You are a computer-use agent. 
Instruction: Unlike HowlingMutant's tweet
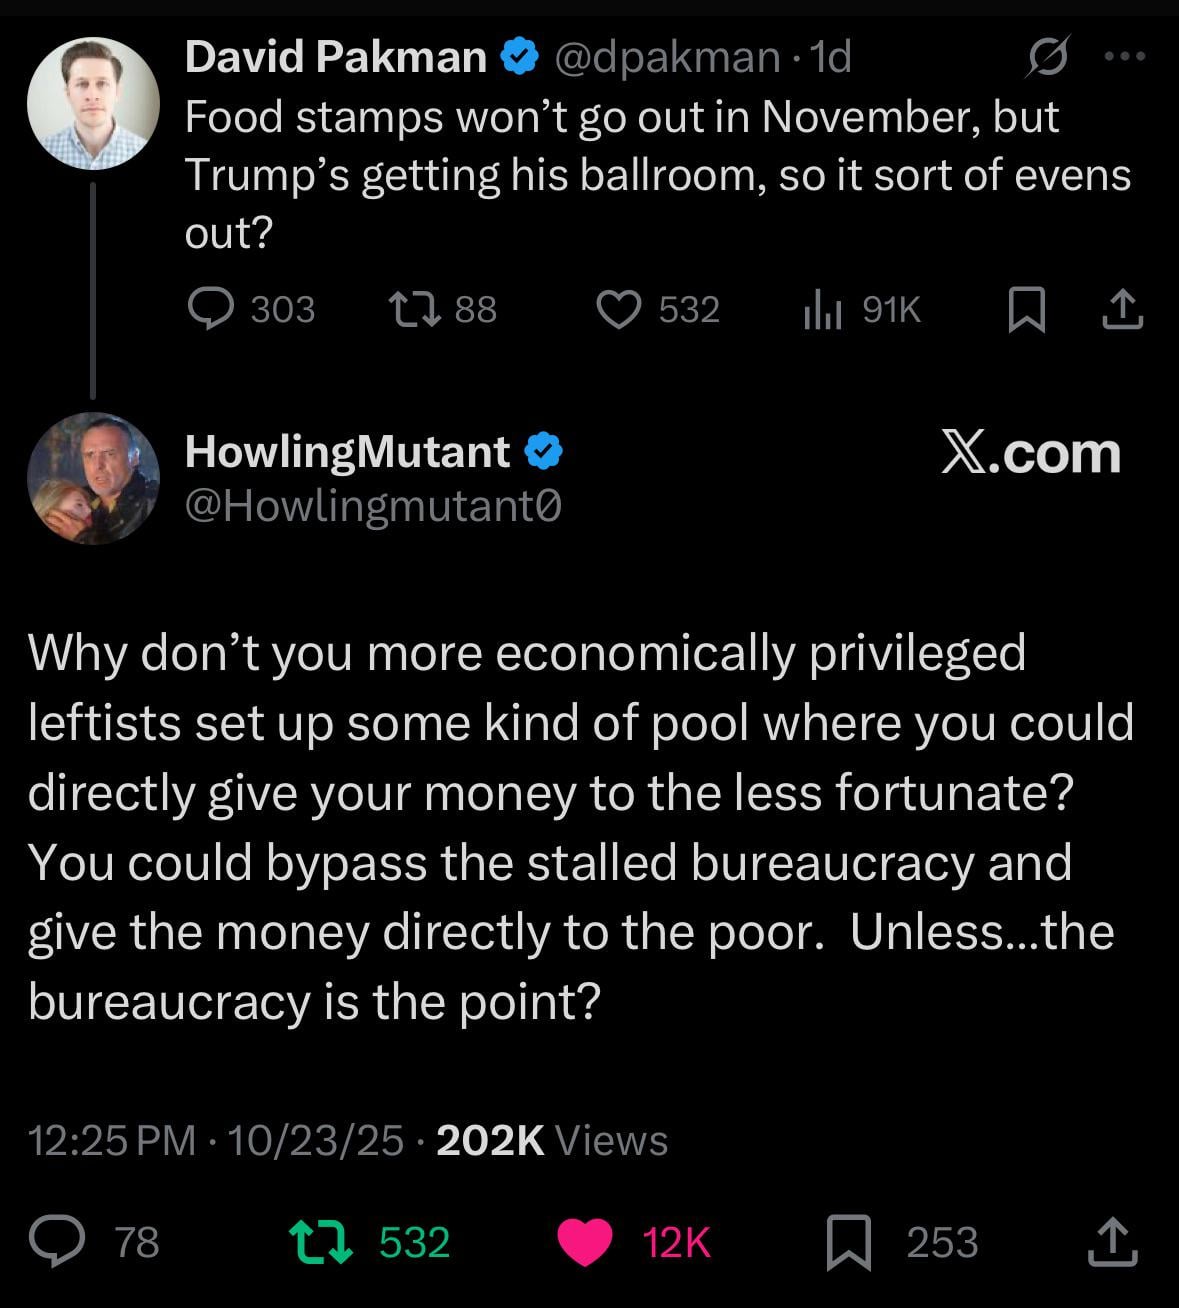[584, 1242]
